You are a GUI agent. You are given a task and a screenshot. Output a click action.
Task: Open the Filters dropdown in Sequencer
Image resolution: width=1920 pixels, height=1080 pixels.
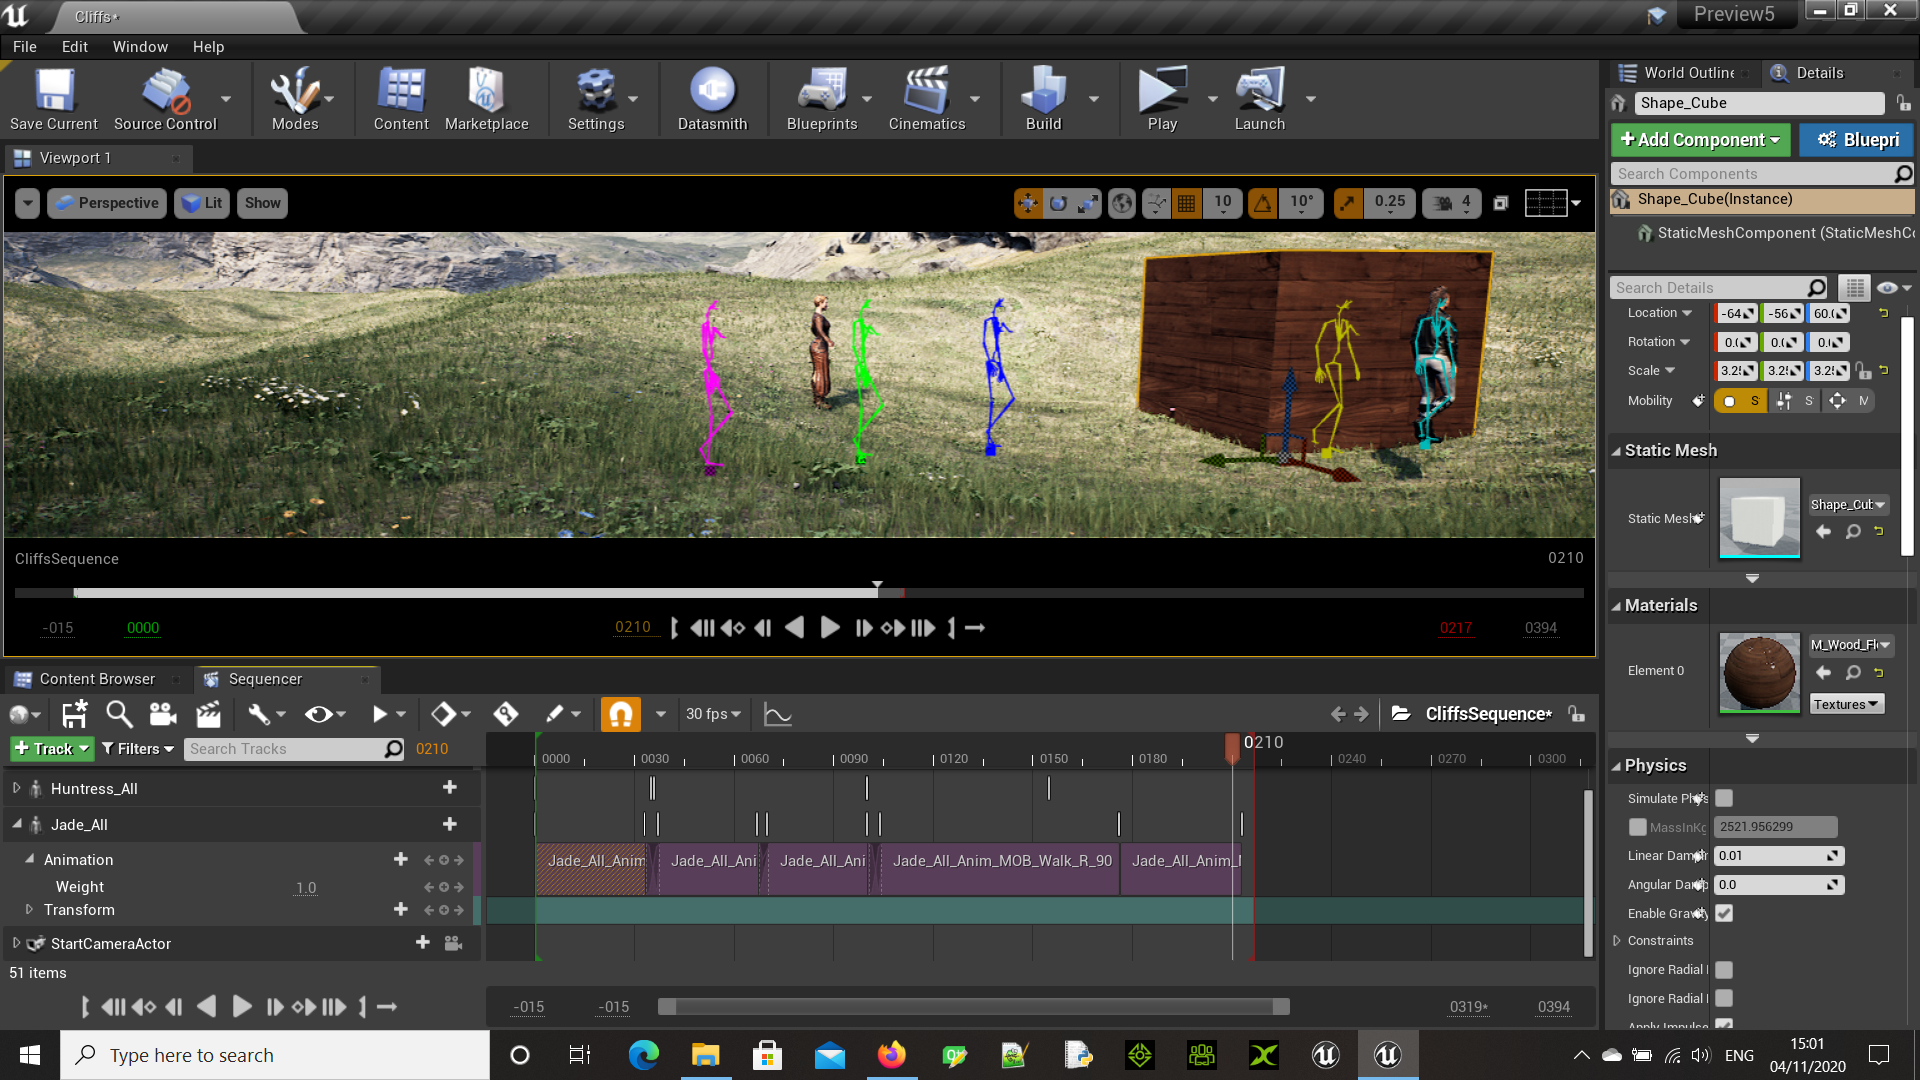click(x=138, y=749)
